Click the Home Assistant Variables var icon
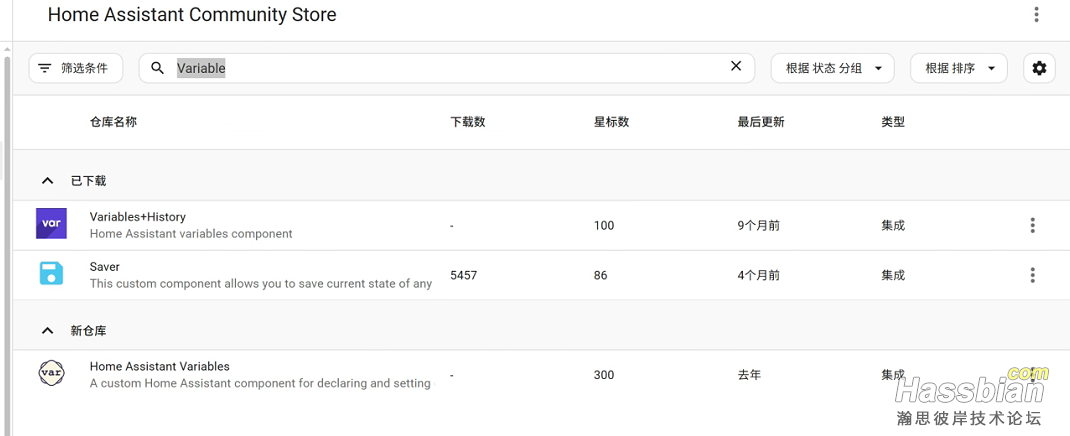This screenshot has width=1070, height=436. (x=51, y=373)
